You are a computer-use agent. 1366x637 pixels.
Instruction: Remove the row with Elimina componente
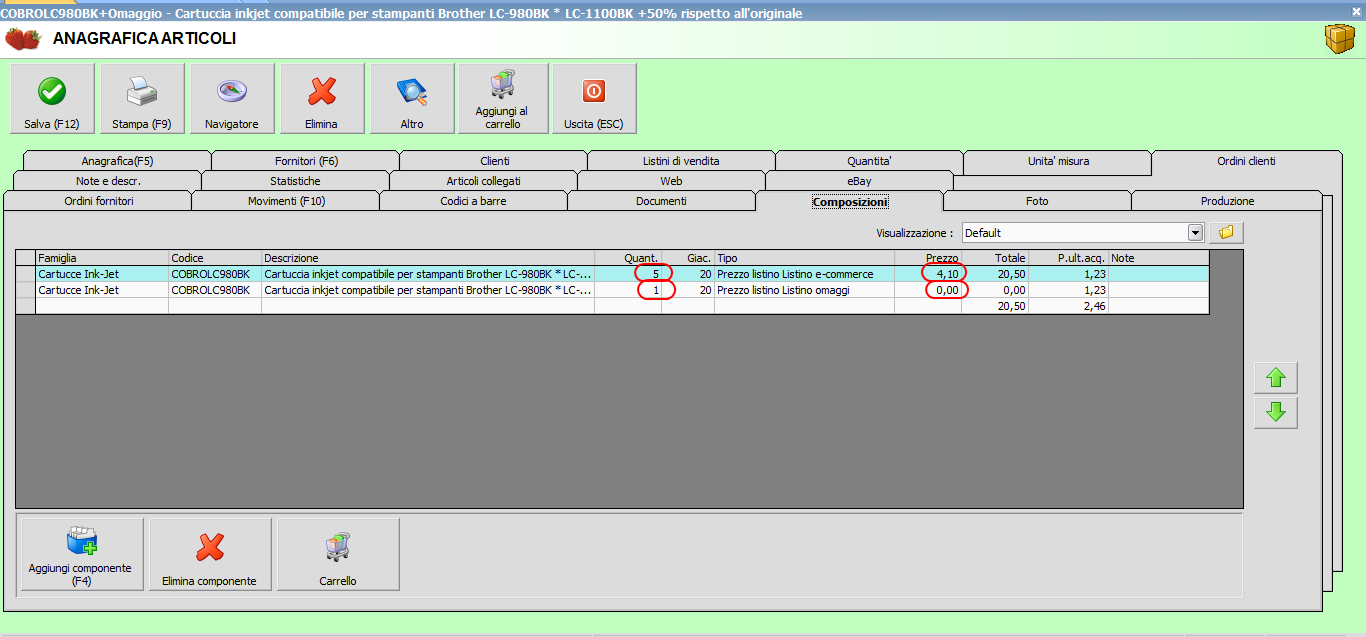pyautogui.click(x=210, y=554)
